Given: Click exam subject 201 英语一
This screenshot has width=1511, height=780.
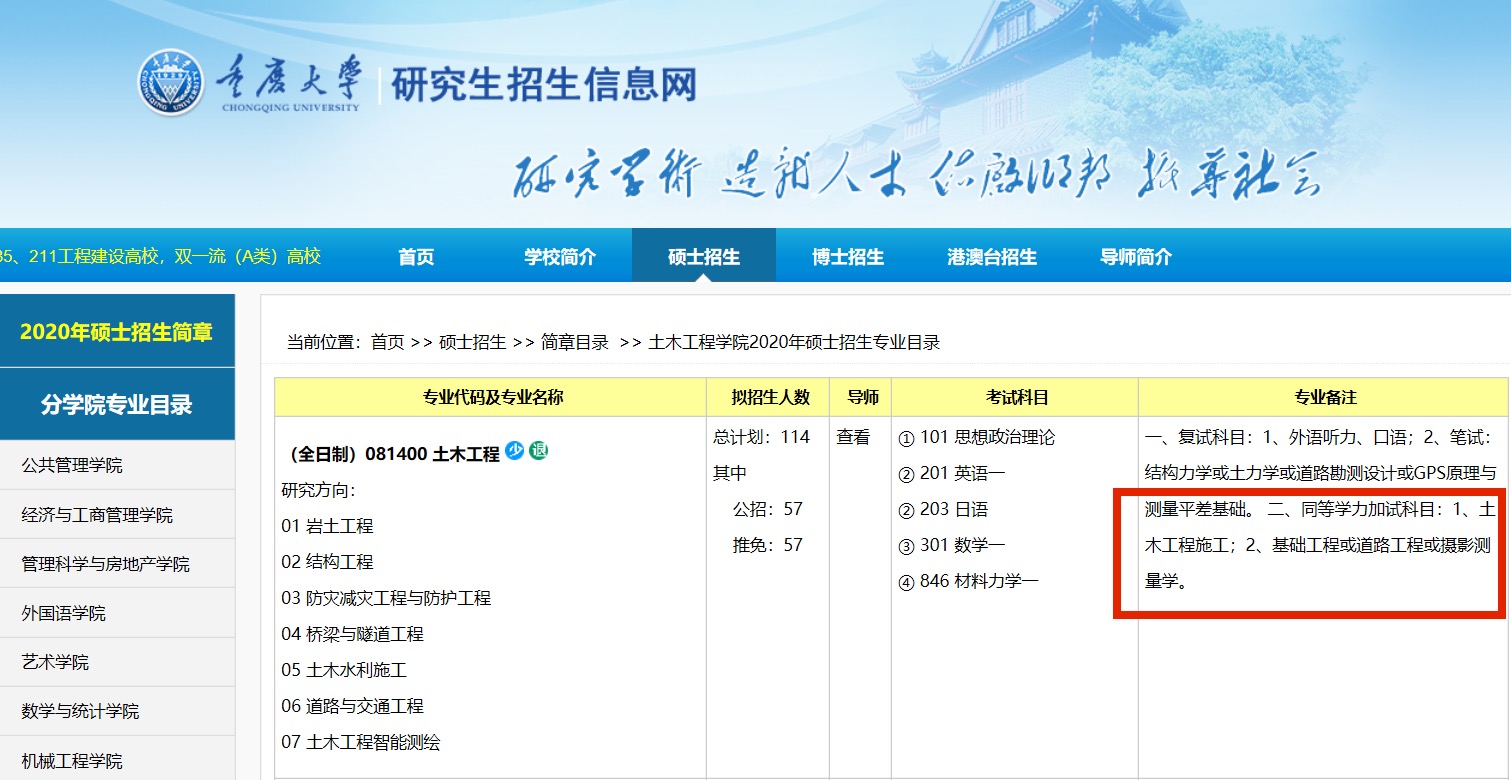Looking at the screenshot, I should 951,473.
